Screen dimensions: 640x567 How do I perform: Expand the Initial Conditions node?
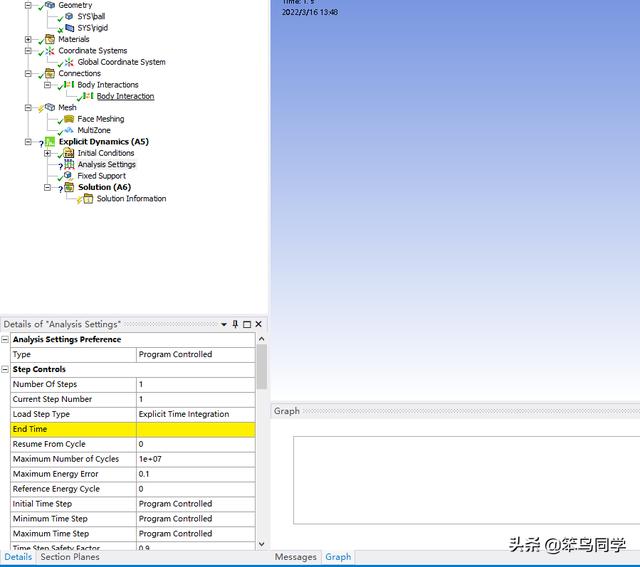tap(47, 153)
